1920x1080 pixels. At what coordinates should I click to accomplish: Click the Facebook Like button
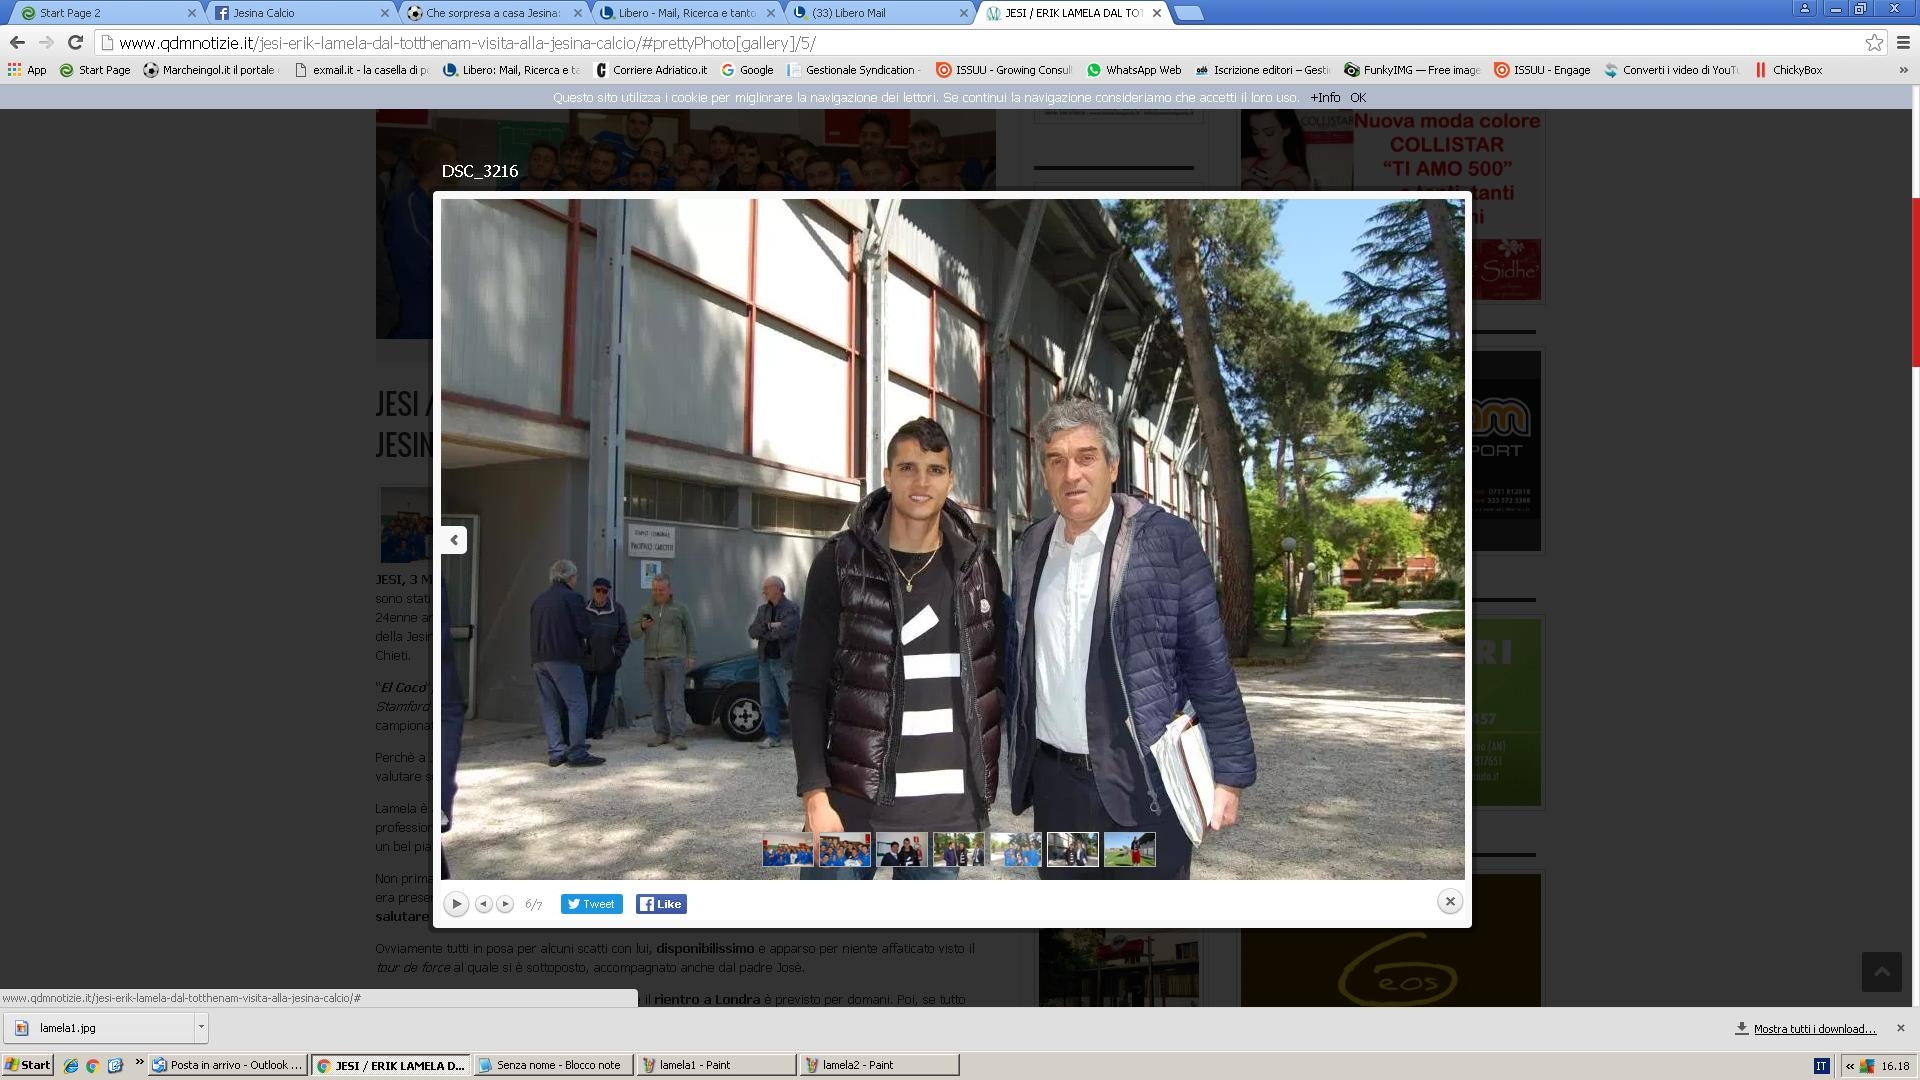click(661, 904)
